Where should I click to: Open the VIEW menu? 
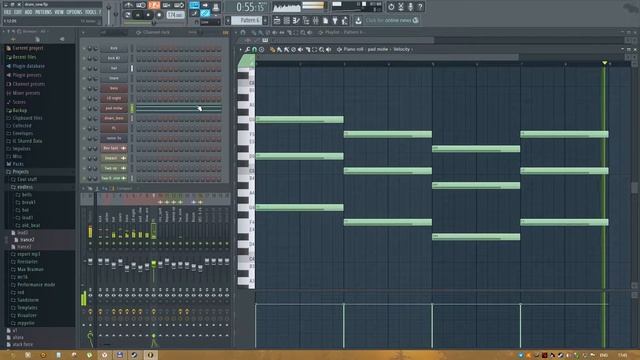59,12
